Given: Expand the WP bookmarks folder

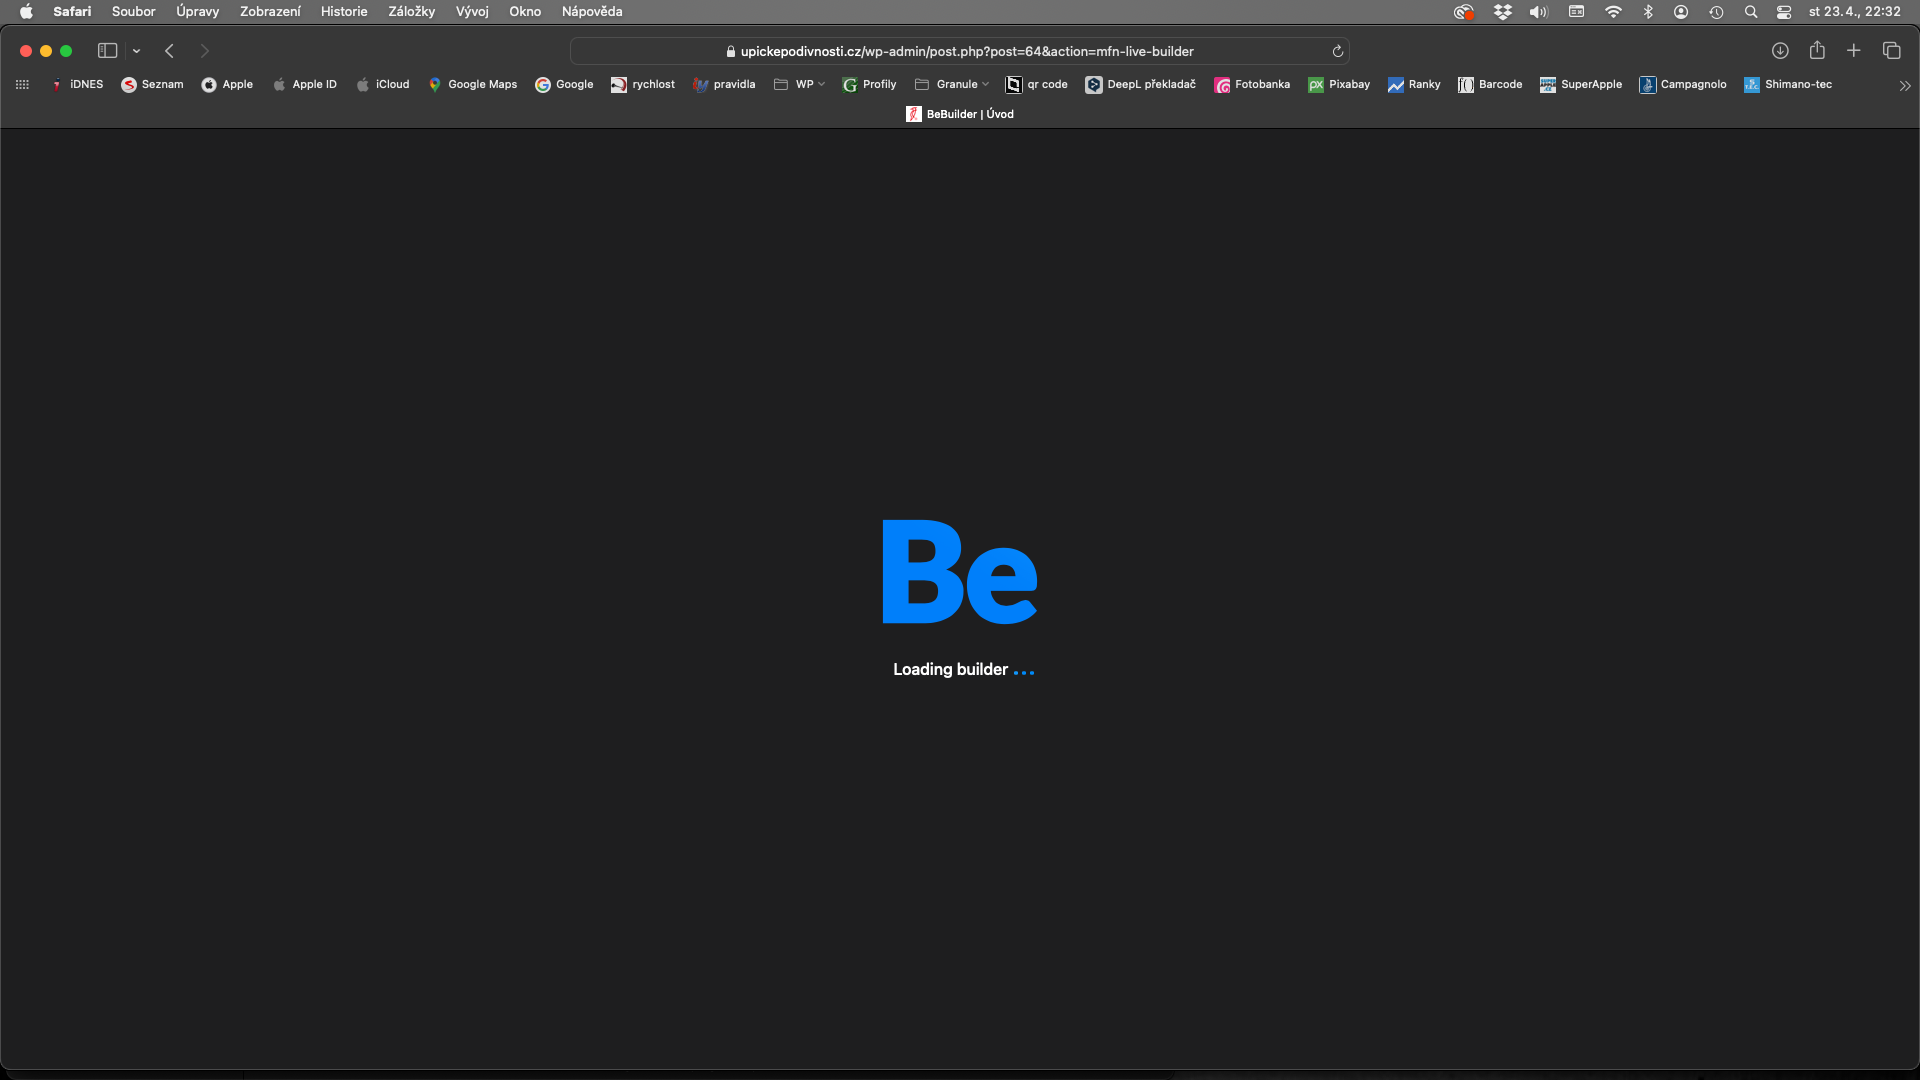Looking at the screenshot, I should (799, 85).
